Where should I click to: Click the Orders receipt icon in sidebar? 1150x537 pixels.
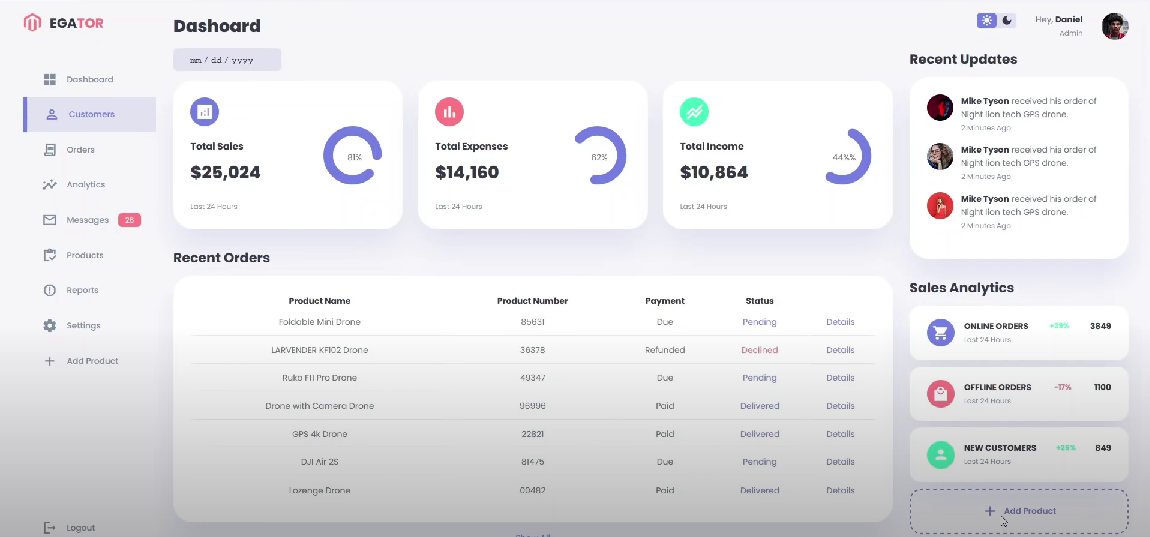coord(50,150)
